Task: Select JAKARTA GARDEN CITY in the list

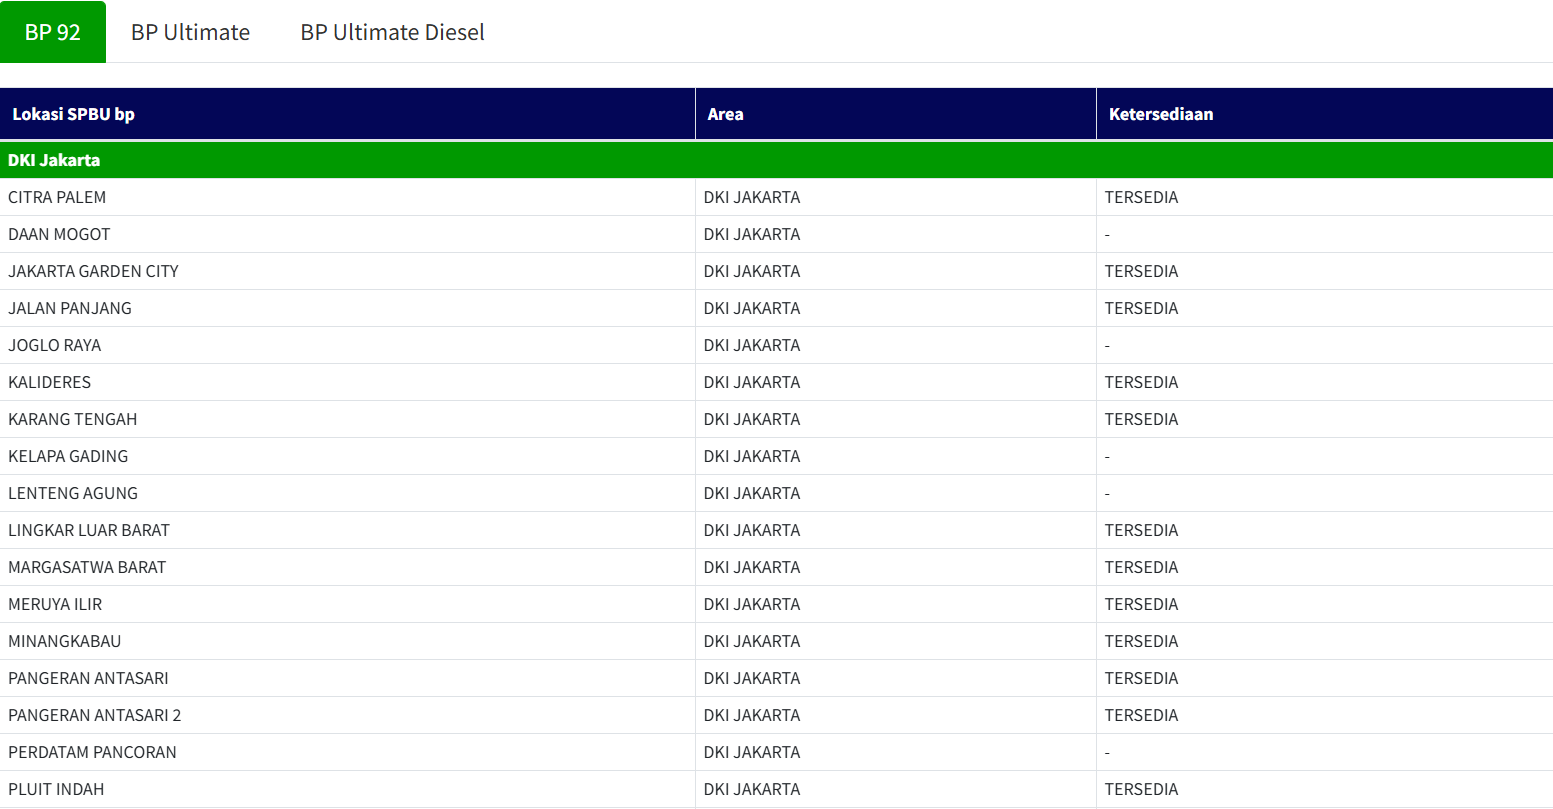Action: pyautogui.click(x=93, y=271)
